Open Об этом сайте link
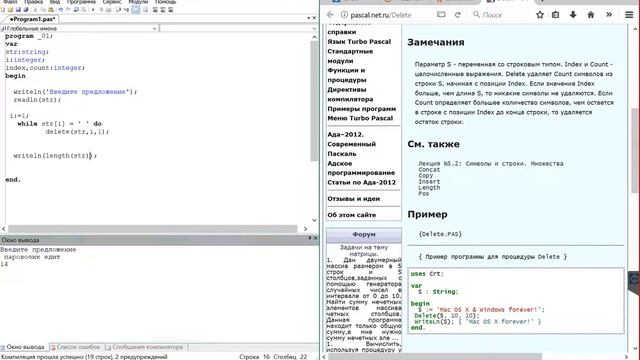 pyautogui.click(x=351, y=215)
